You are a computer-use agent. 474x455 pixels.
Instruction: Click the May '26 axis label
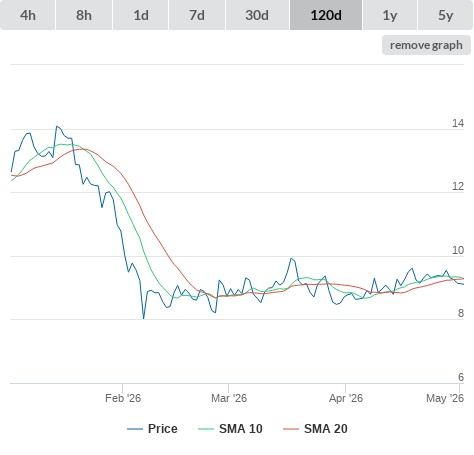point(445,398)
